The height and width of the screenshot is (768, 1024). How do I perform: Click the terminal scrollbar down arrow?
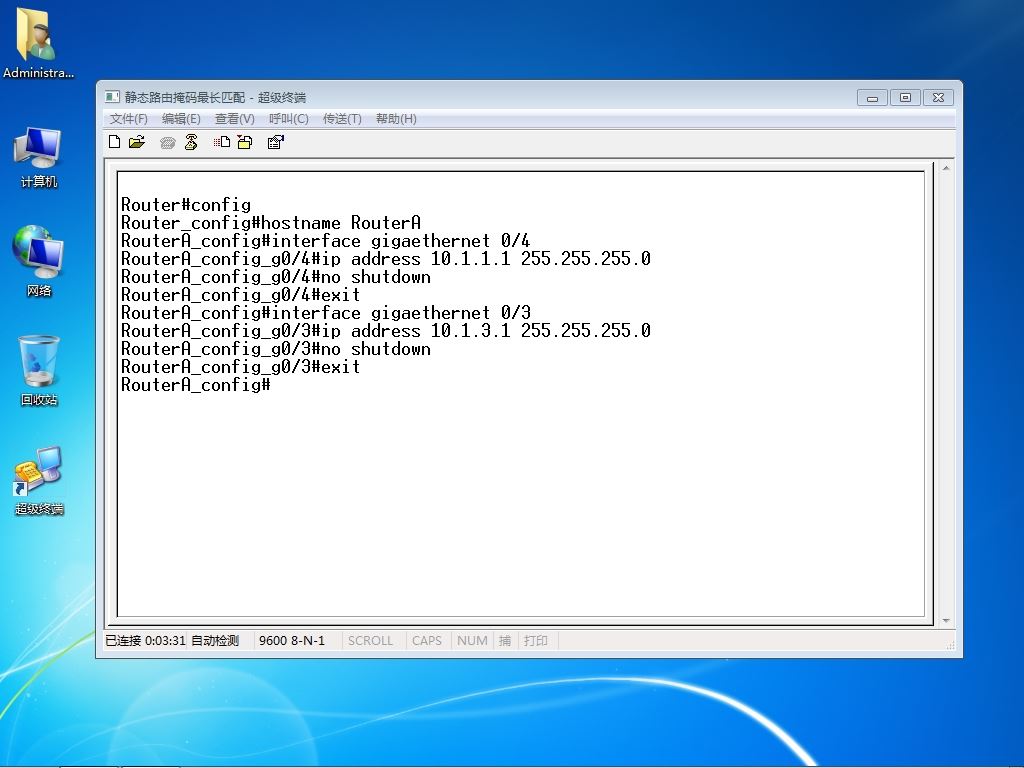pyautogui.click(x=946, y=621)
